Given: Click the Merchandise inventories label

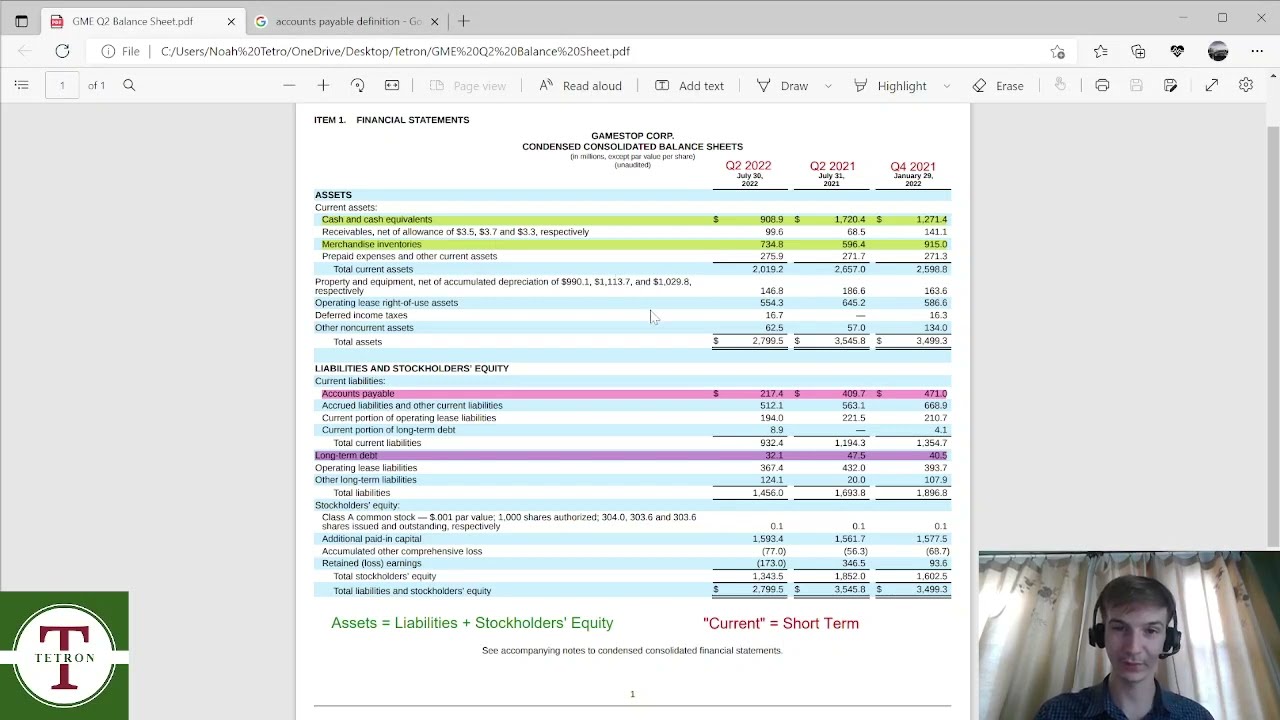Looking at the screenshot, I should pos(371,244).
